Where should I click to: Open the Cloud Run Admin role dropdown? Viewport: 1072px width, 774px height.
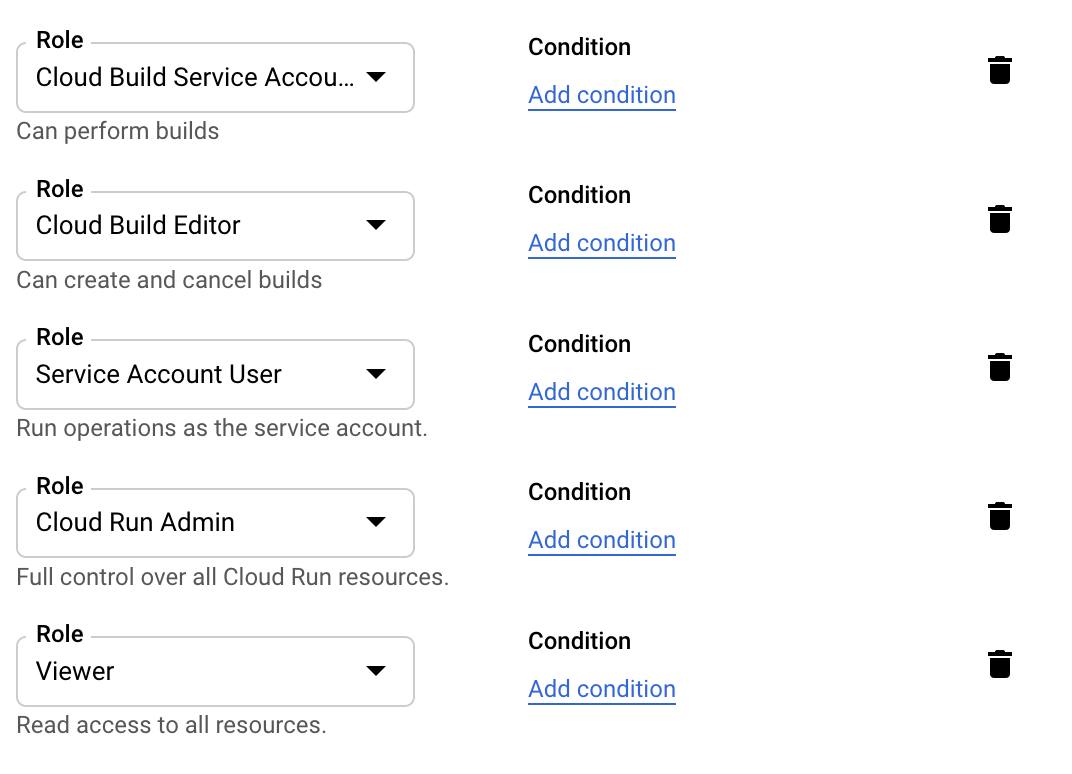pos(378,522)
